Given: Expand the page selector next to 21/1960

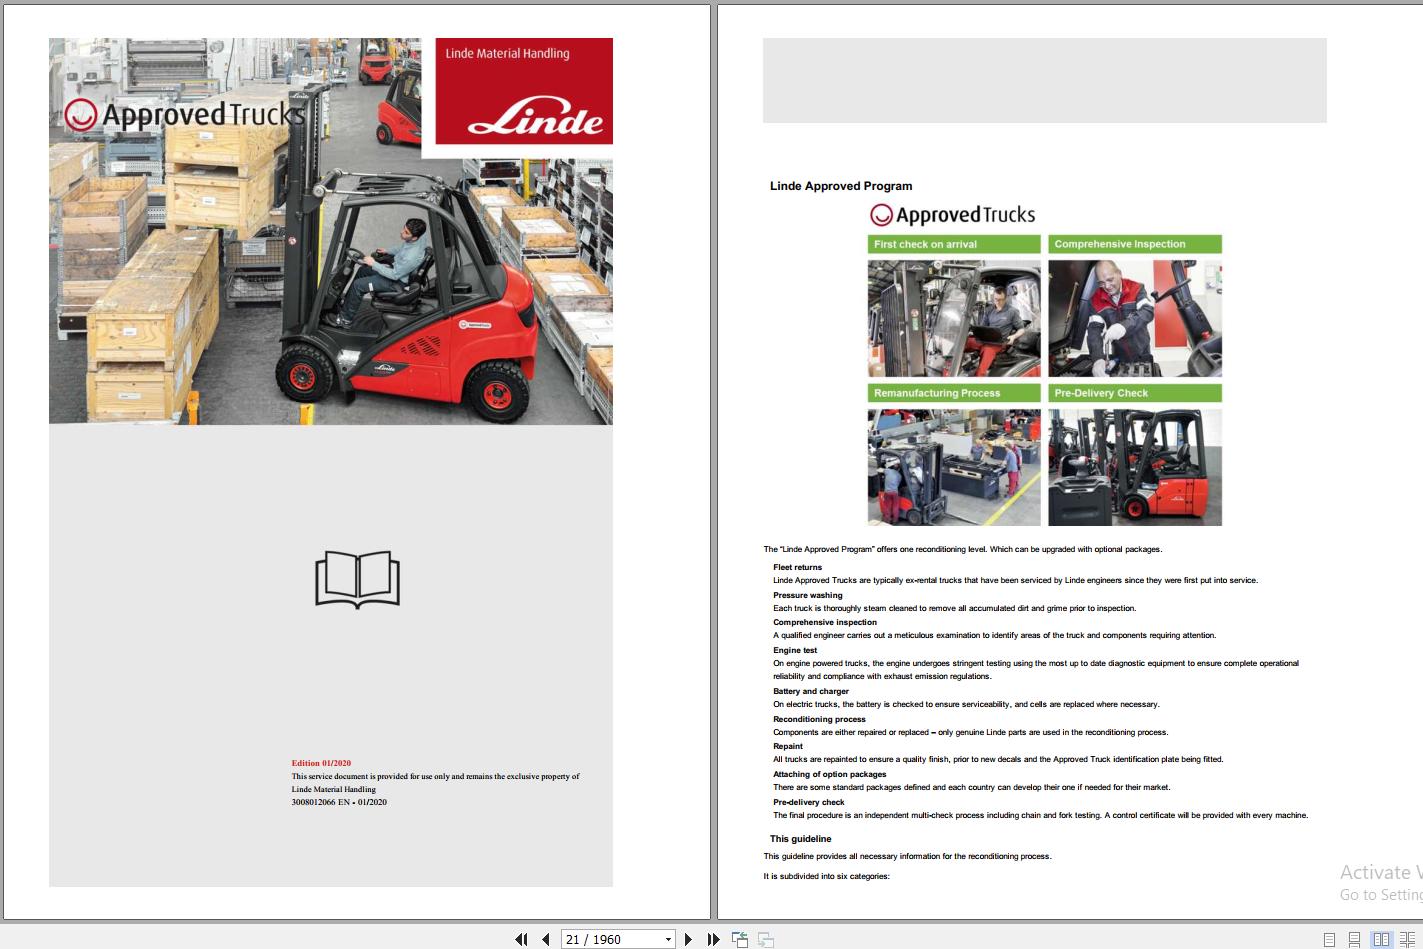Looking at the screenshot, I should tap(668, 939).
